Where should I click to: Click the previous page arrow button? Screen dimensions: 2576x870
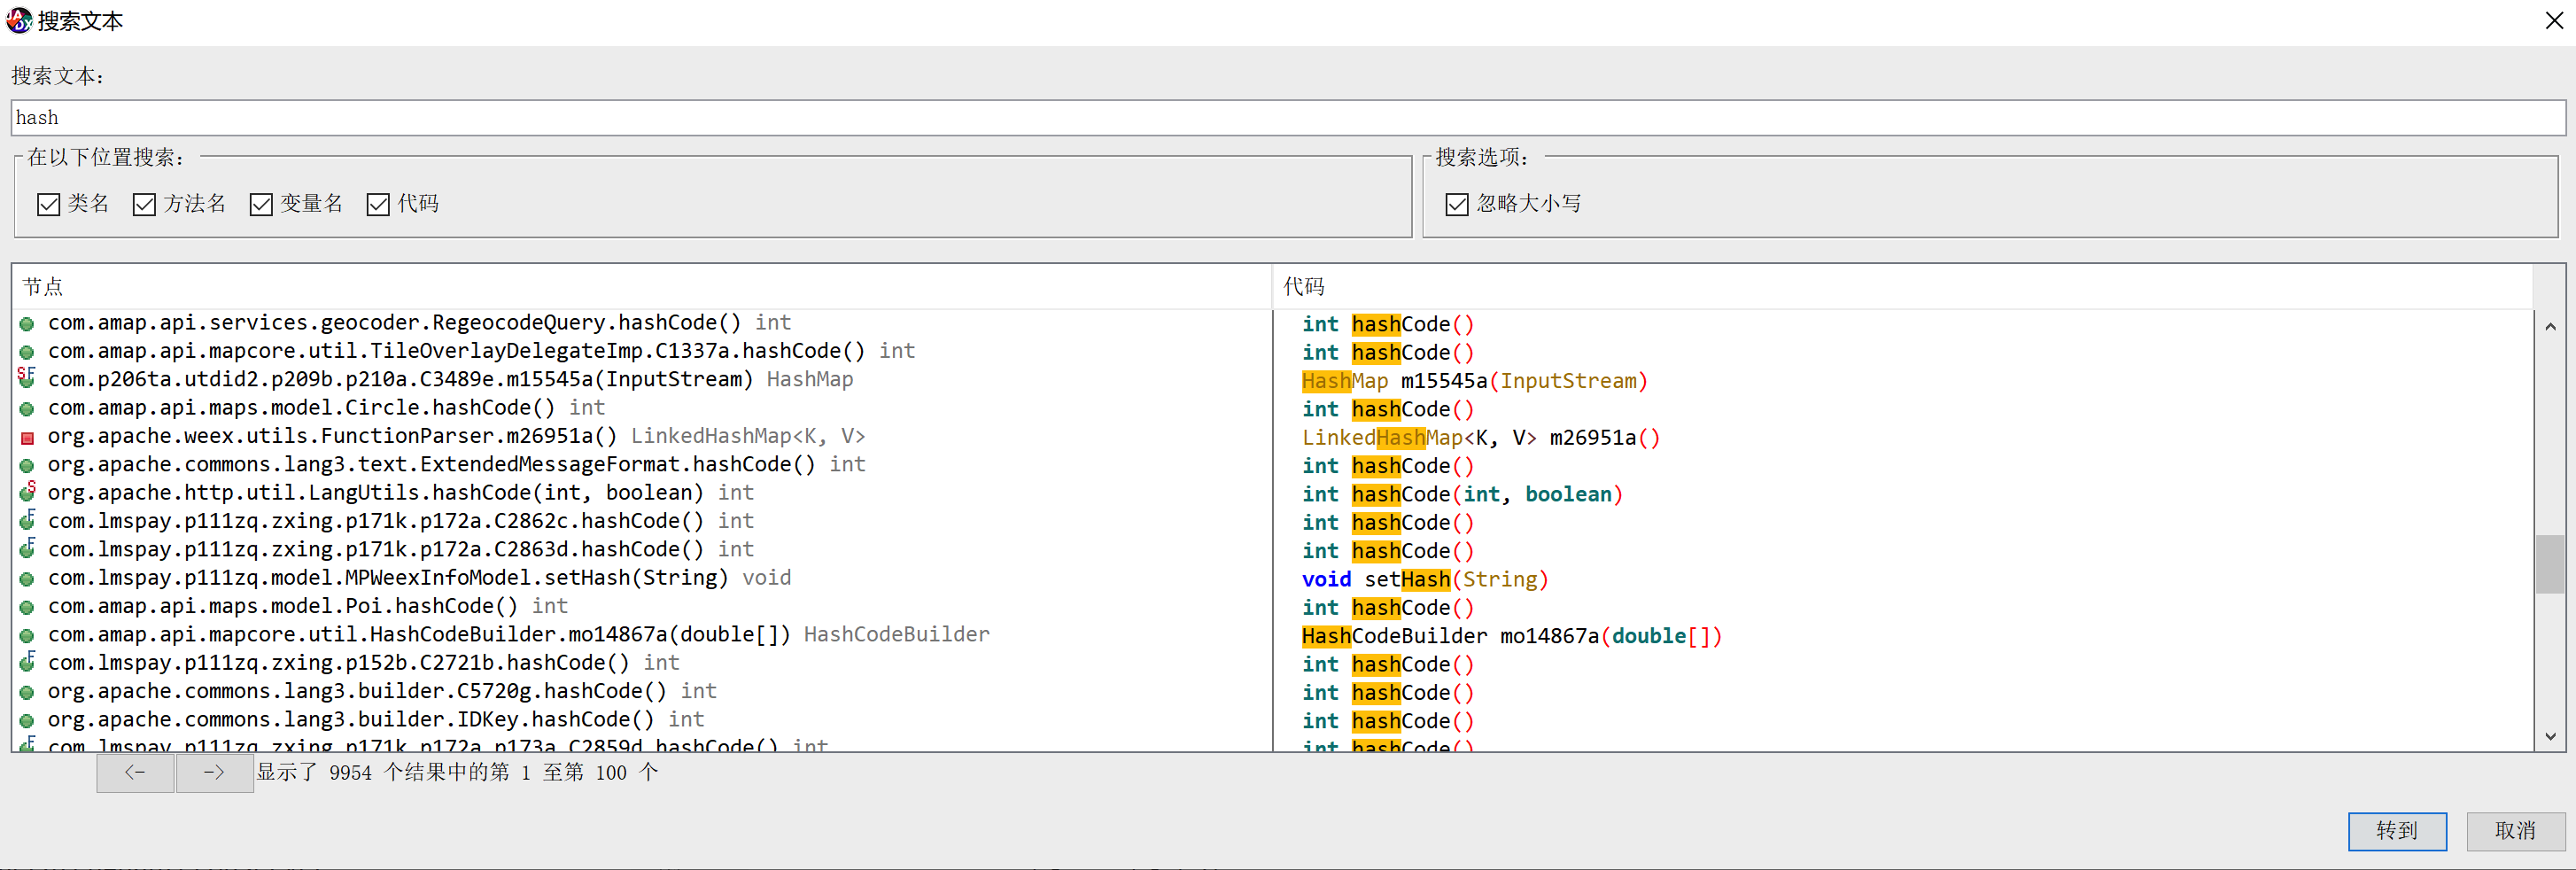[x=135, y=772]
